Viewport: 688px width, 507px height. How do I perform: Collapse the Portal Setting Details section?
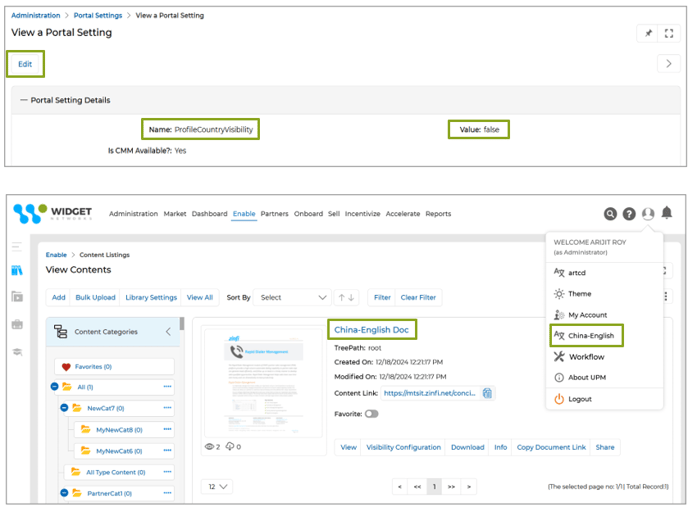click(x=24, y=100)
